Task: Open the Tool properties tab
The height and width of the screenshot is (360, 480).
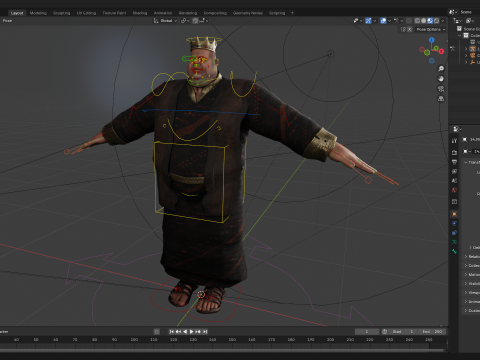Action: coord(454,141)
